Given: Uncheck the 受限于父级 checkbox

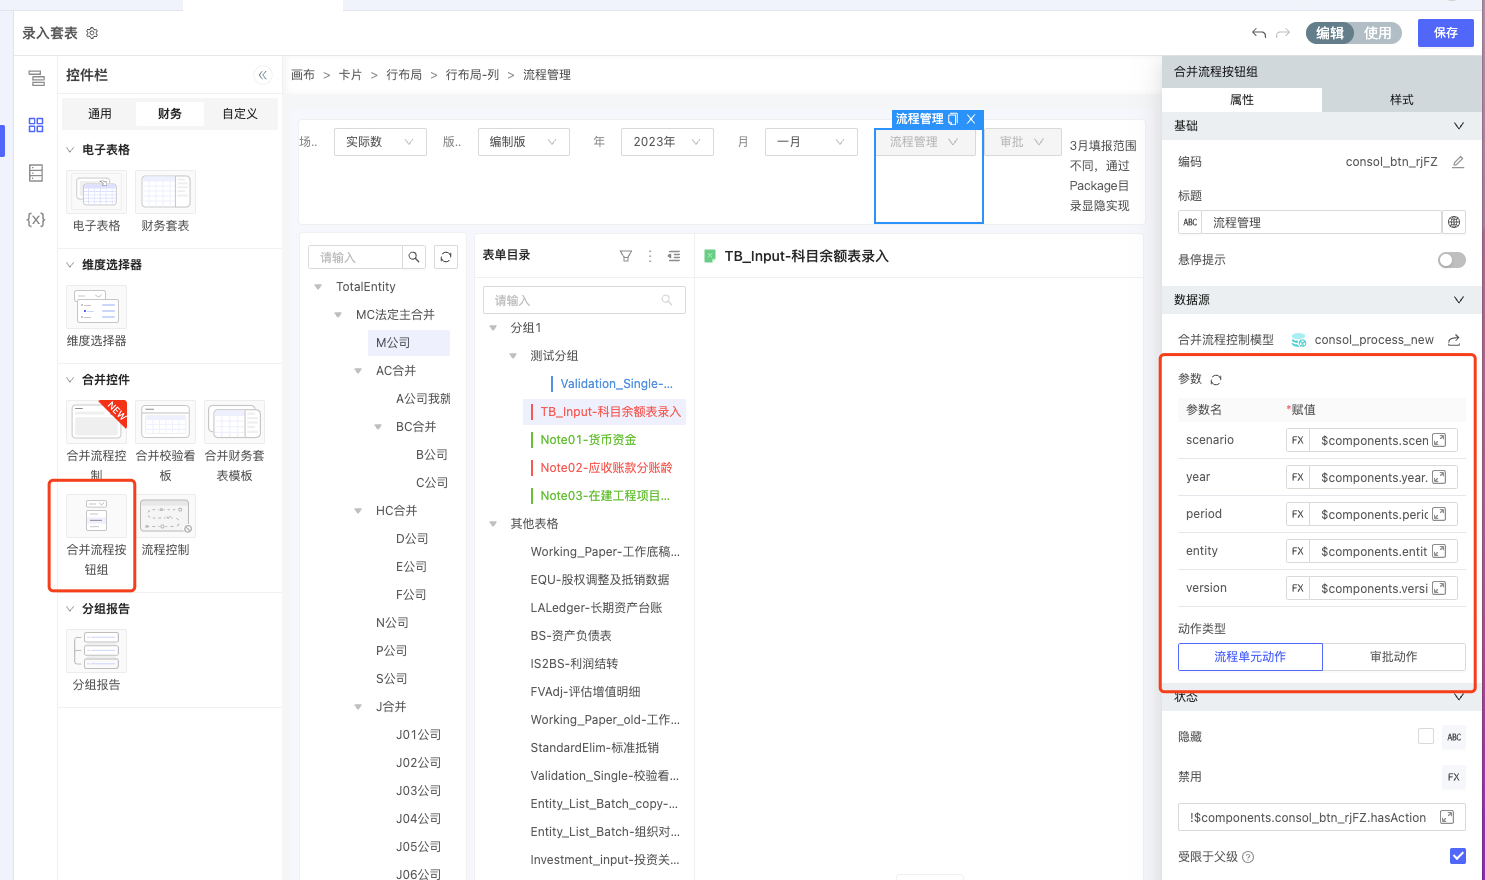Looking at the screenshot, I should 1458,856.
